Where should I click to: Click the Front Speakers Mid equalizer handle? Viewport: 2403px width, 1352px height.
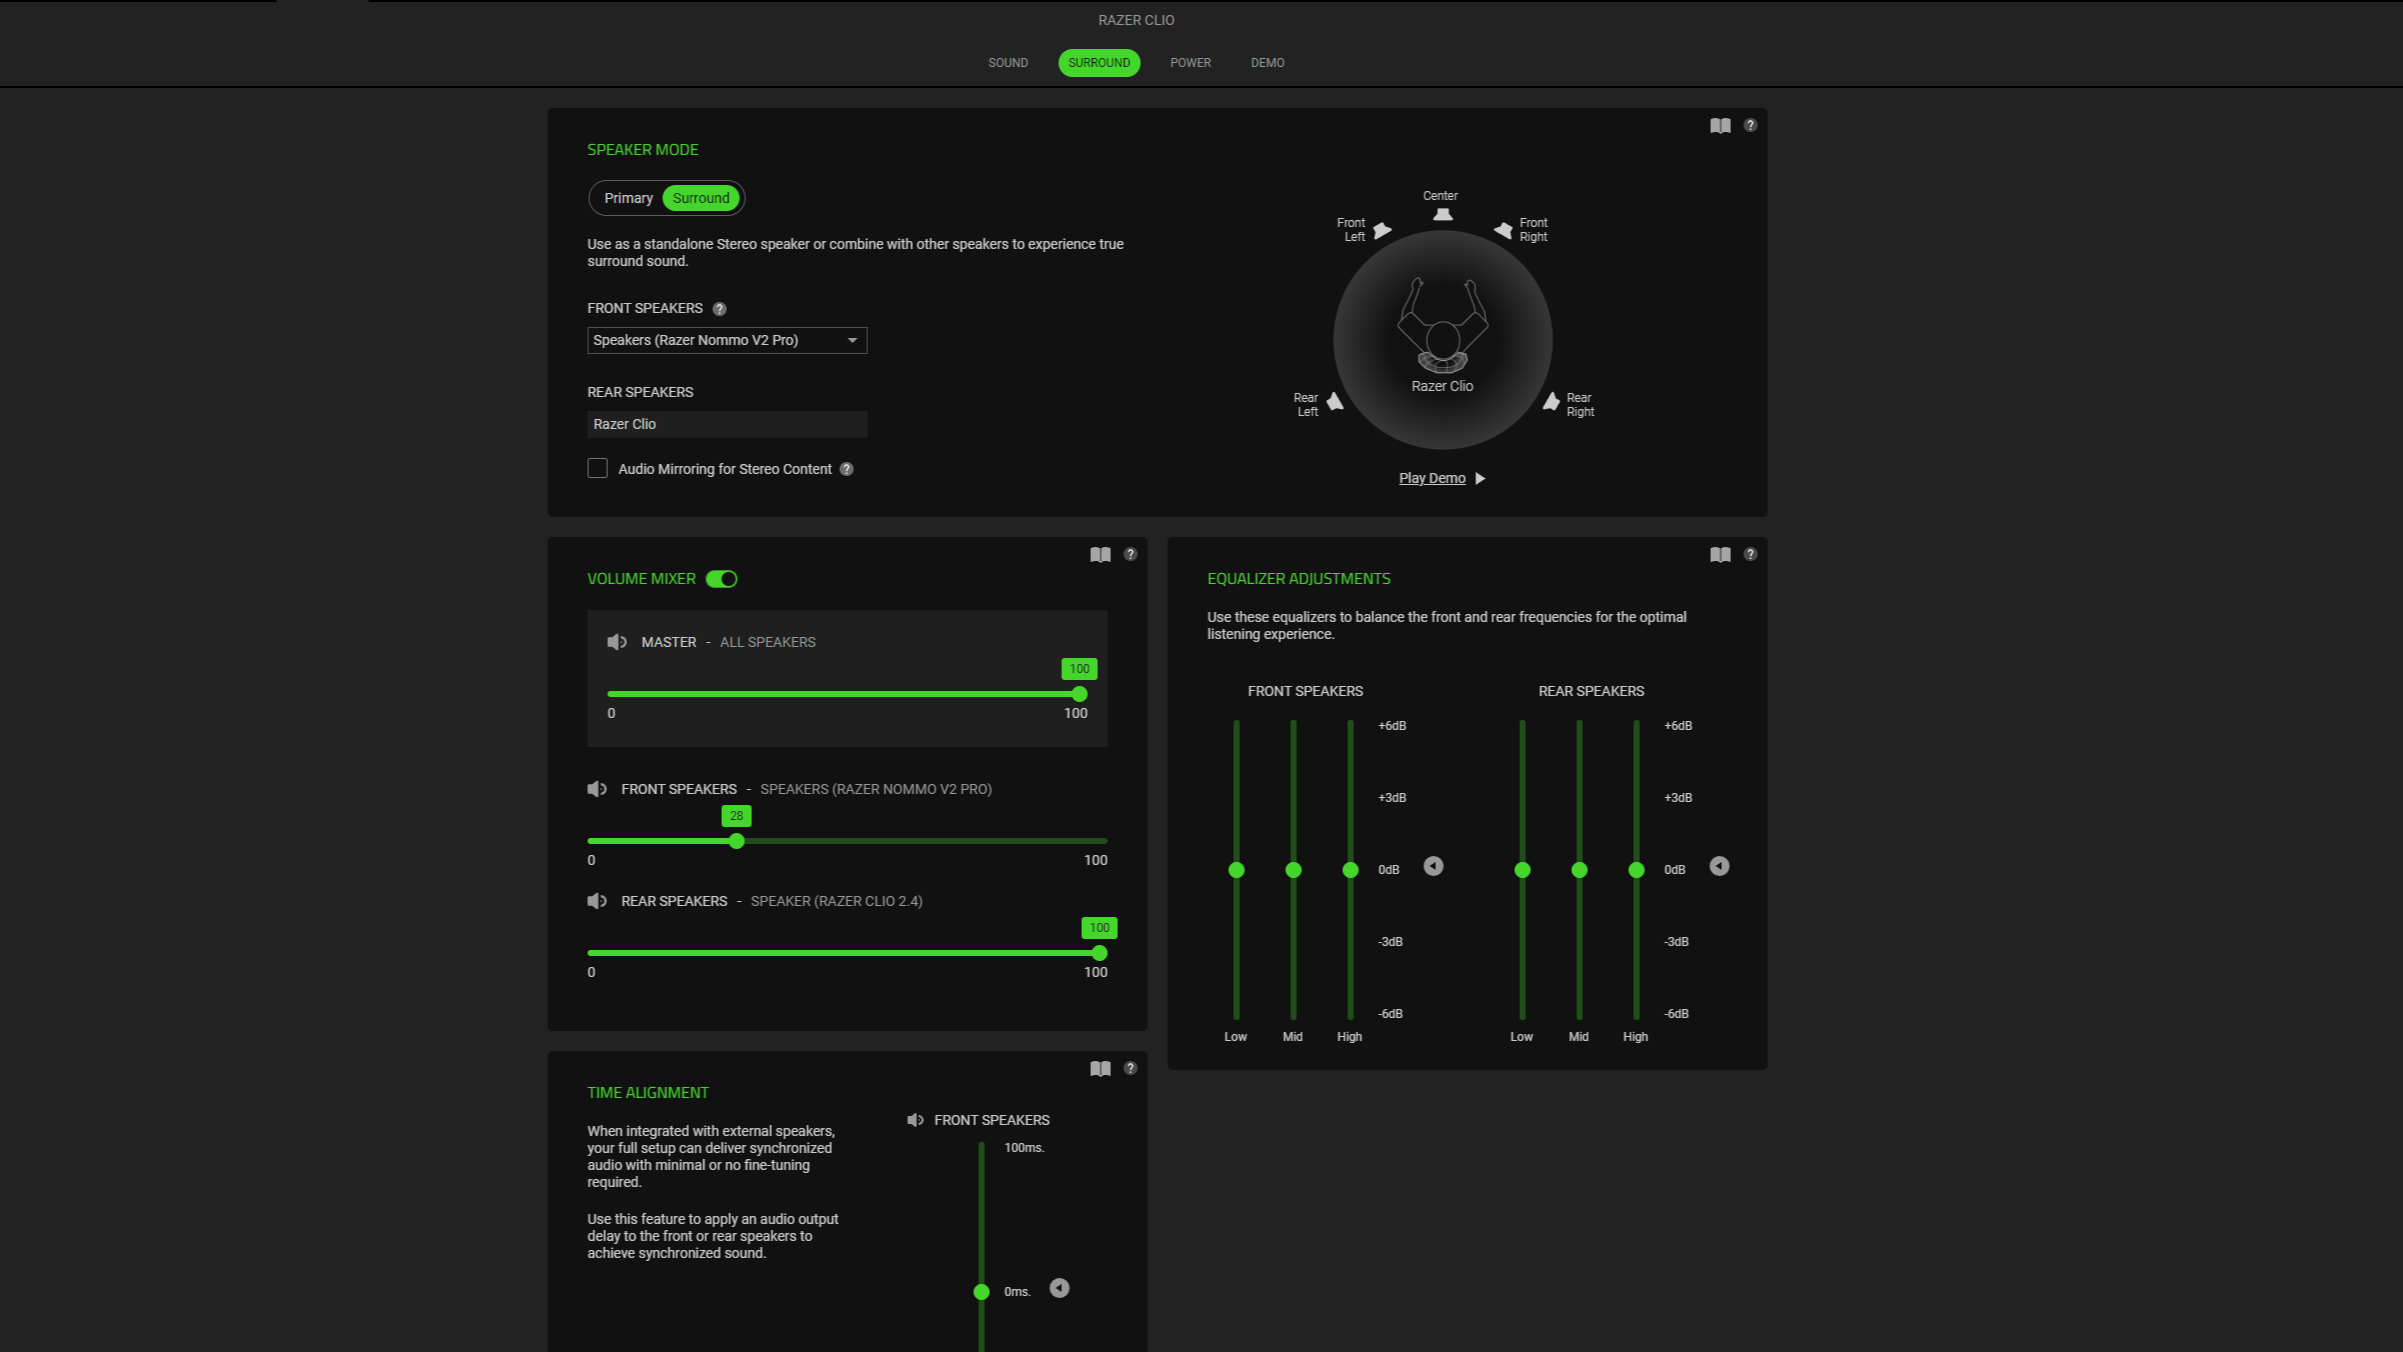coord(1293,870)
